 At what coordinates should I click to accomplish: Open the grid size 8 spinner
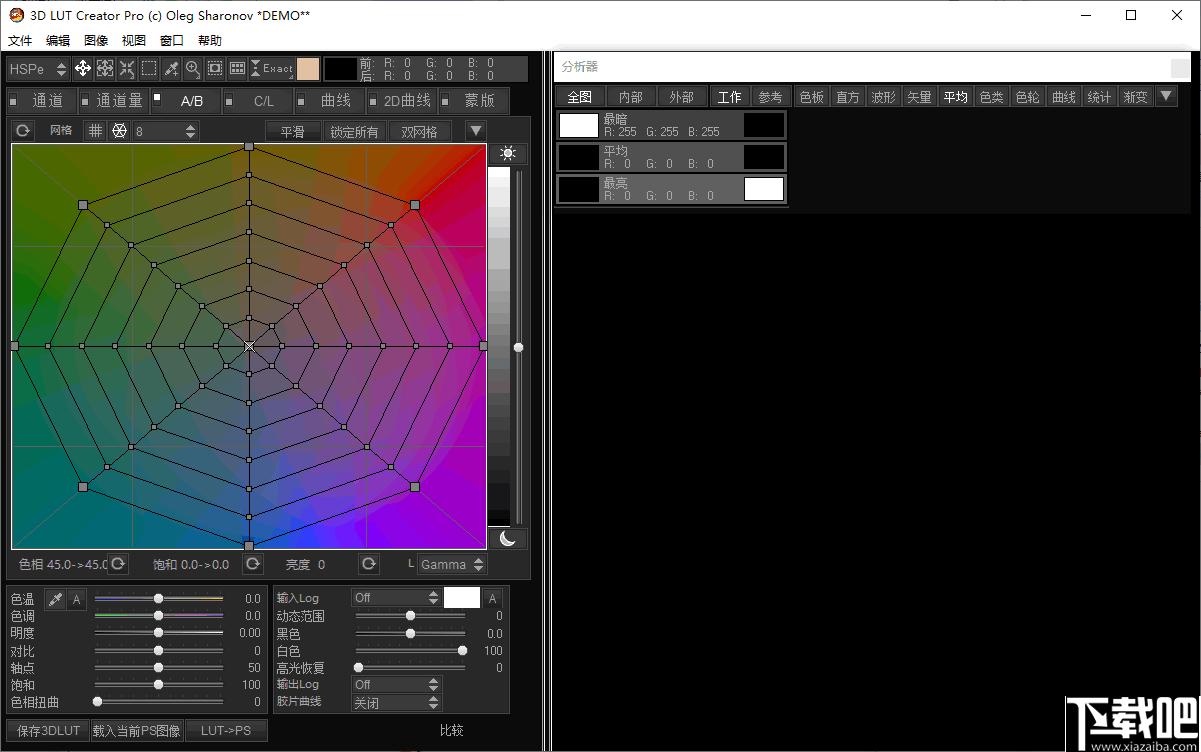coord(165,131)
